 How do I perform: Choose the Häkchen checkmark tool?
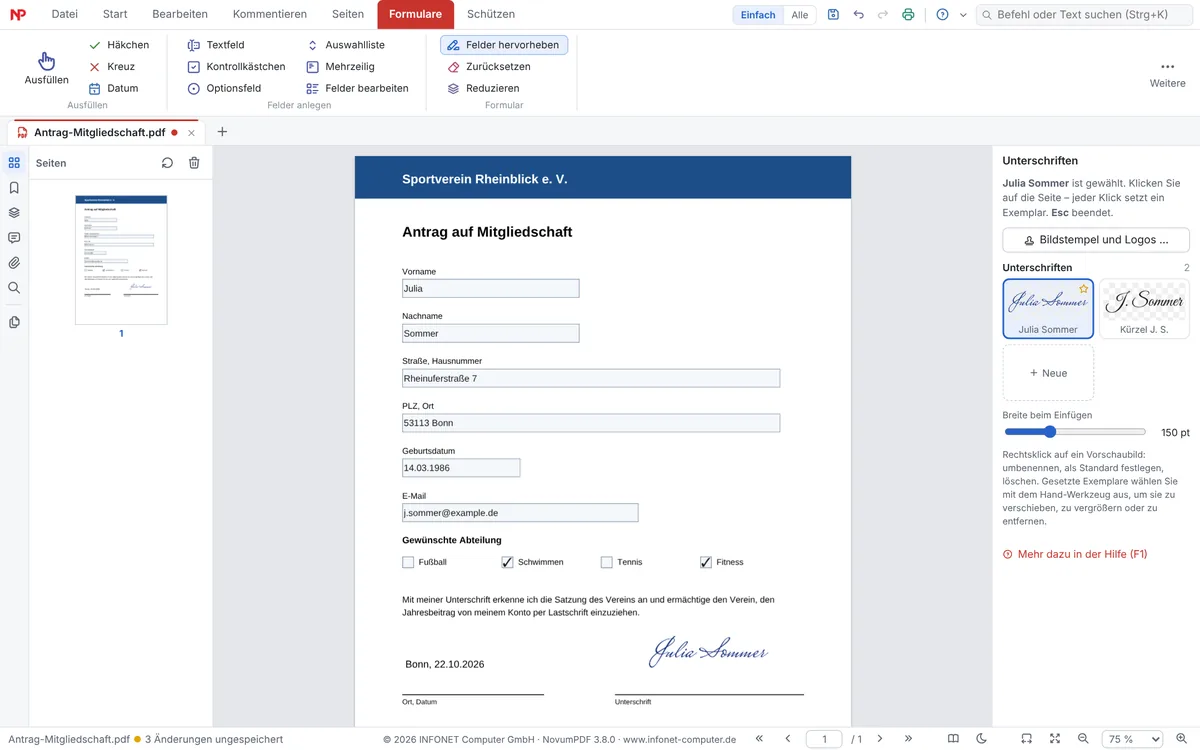pos(118,45)
